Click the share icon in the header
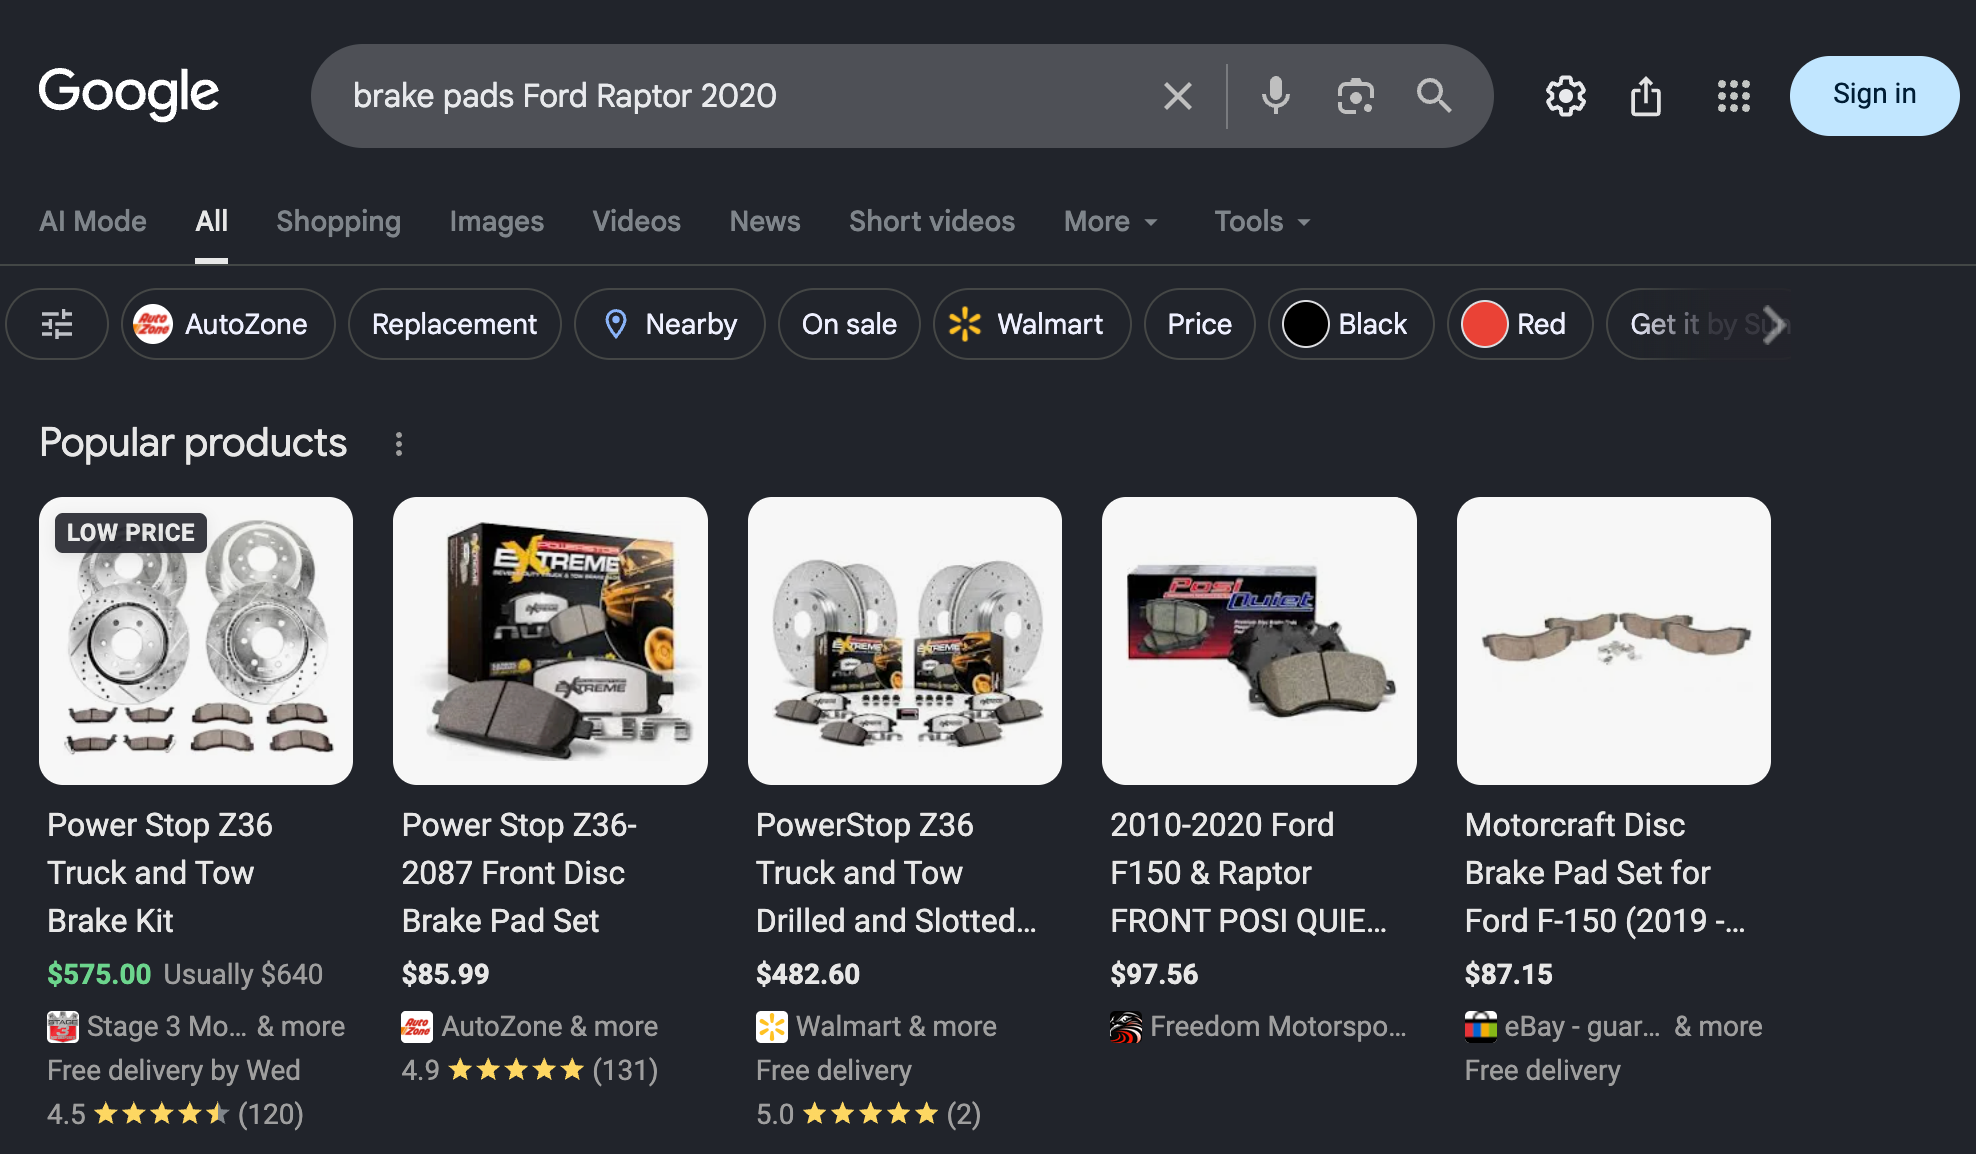Screen dimensions: 1976x1154 [1646, 96]
